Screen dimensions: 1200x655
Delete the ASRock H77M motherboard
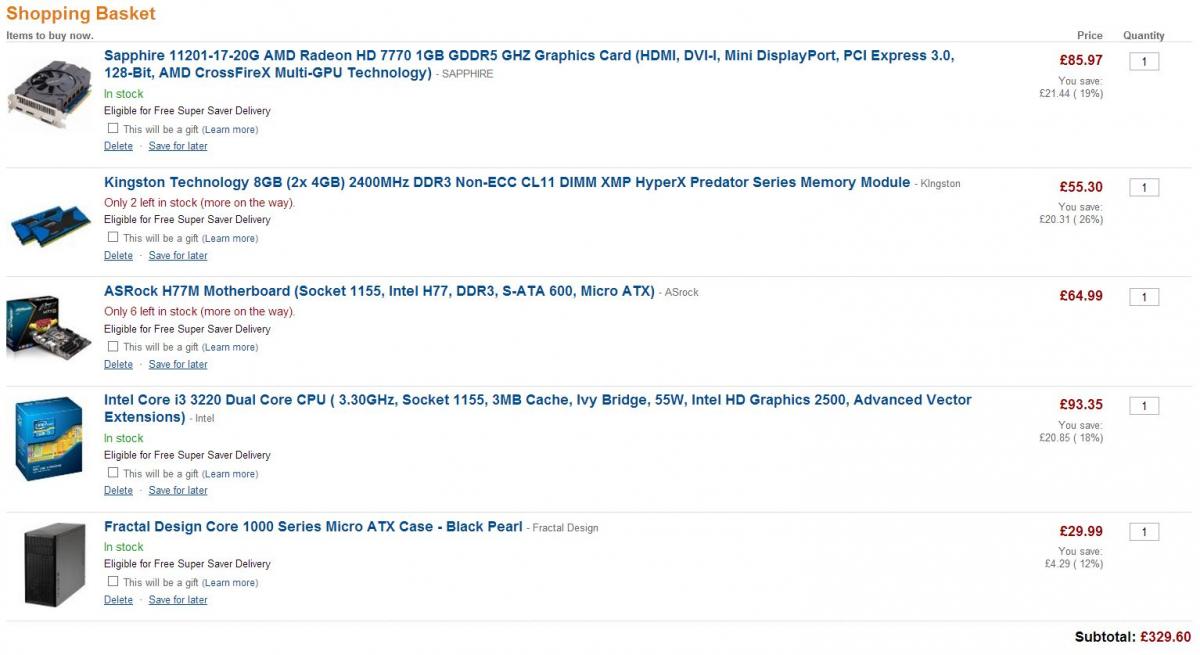point(118,365)
